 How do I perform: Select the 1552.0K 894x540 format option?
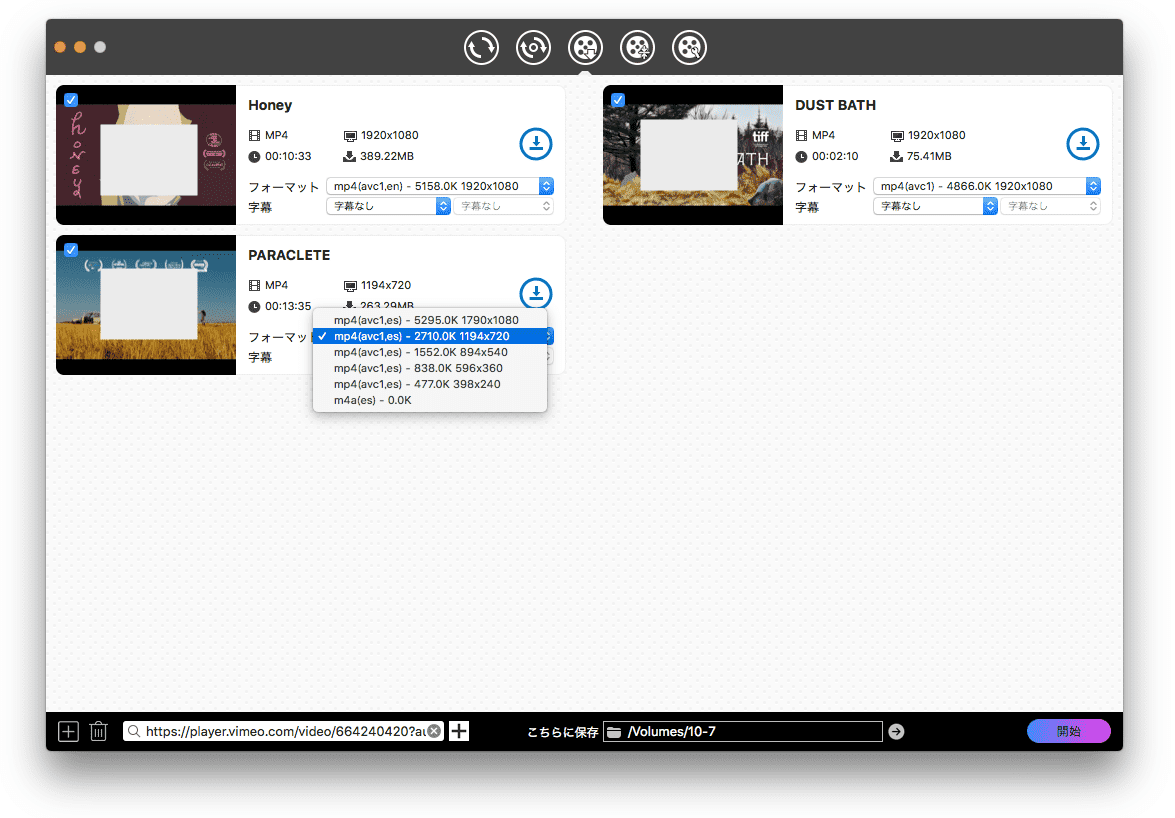[420, 352]
